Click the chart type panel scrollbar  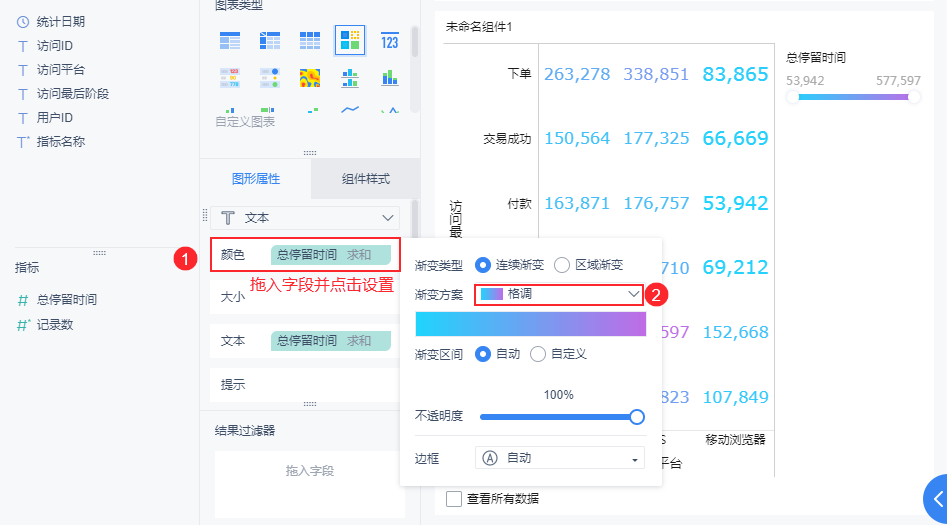tap(415, 42)
